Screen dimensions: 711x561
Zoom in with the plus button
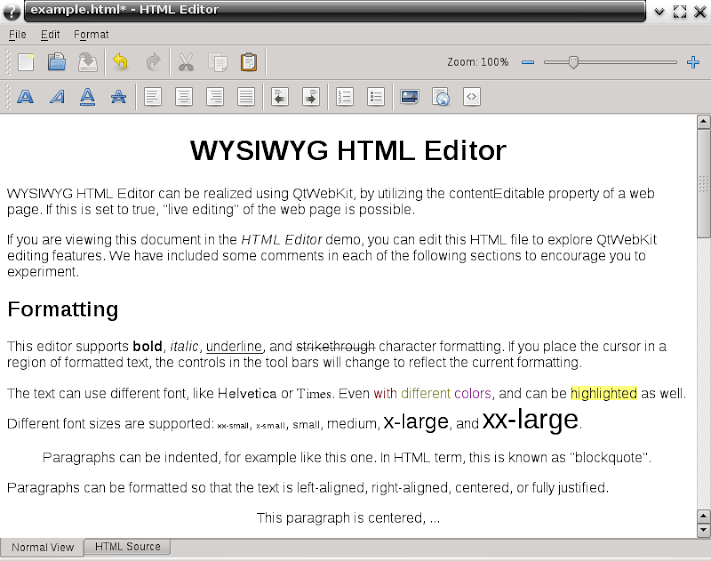click(x=693, y=62)
